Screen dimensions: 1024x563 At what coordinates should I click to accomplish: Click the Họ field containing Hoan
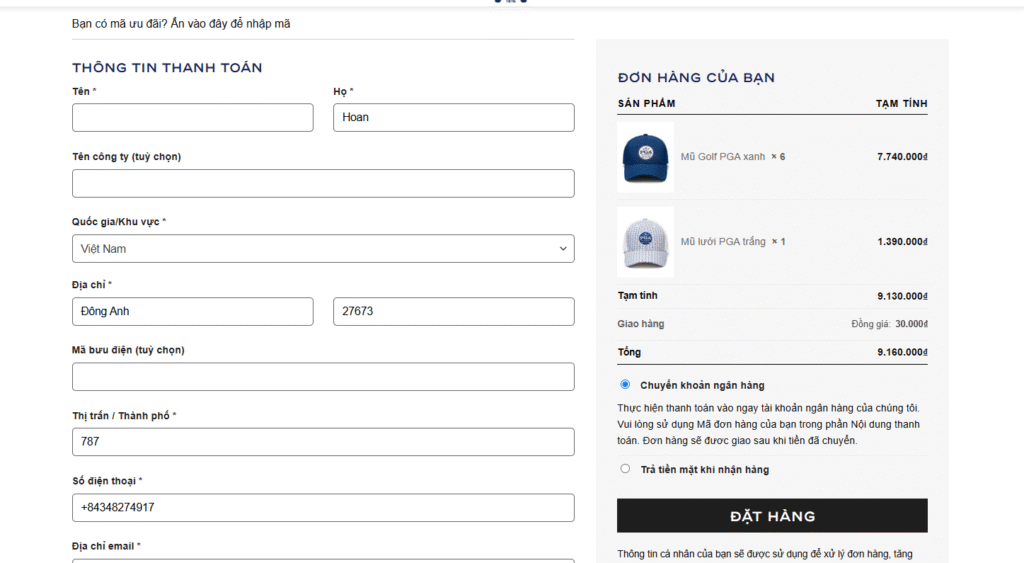click(453, 117)
